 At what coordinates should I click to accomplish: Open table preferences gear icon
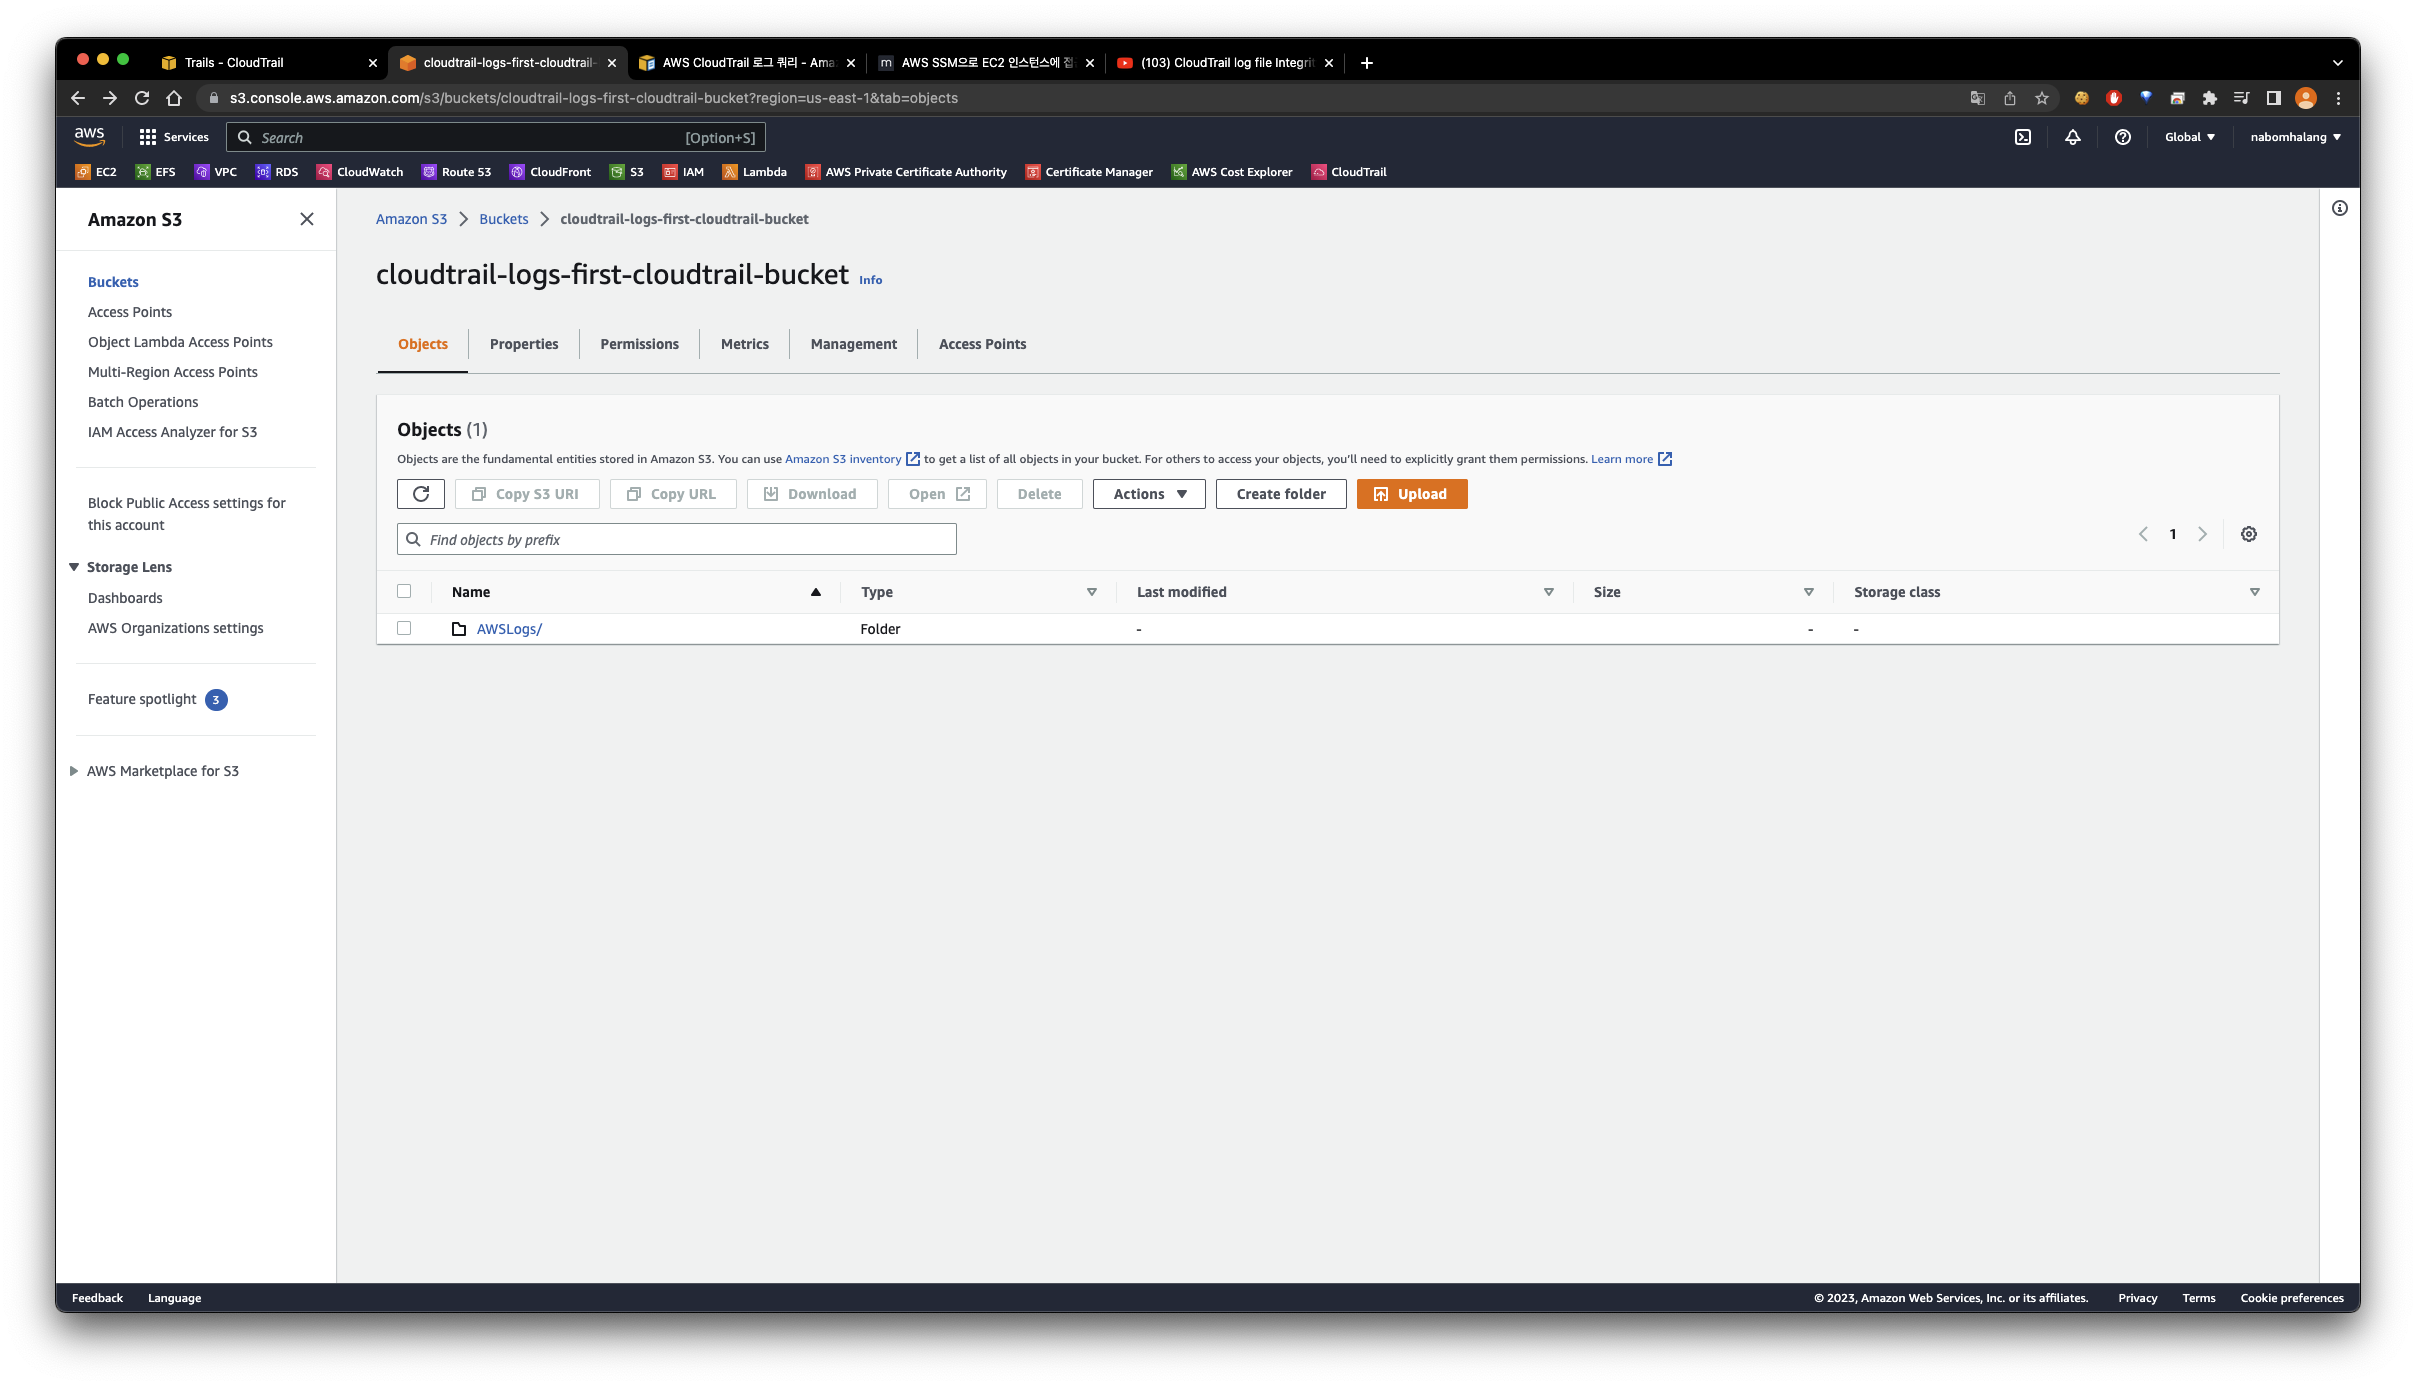click(2249, 534)
